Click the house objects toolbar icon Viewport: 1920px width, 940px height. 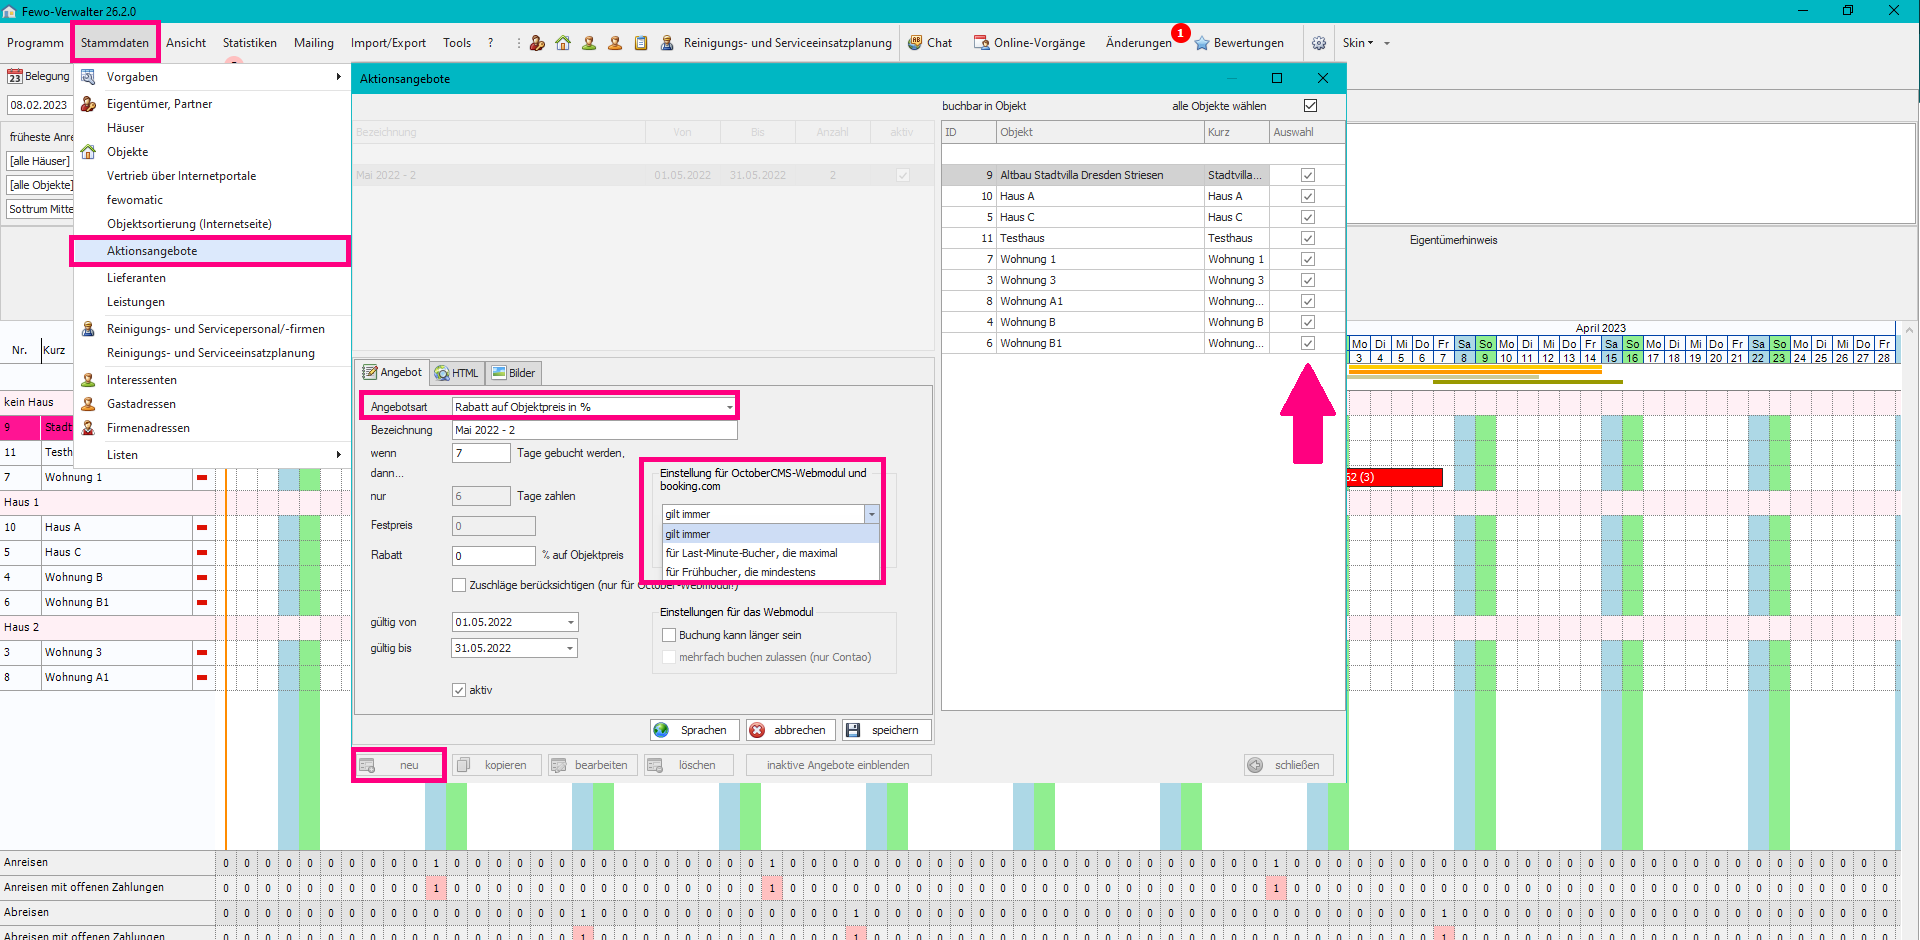coord(563,43)
